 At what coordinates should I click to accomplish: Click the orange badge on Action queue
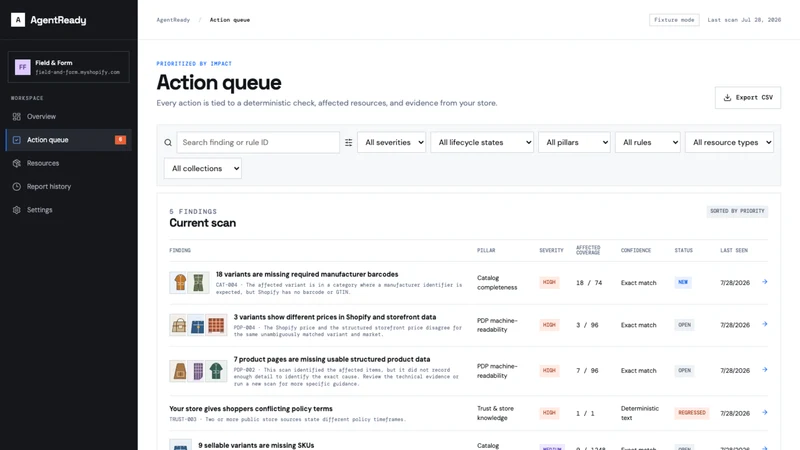[120, 140]
